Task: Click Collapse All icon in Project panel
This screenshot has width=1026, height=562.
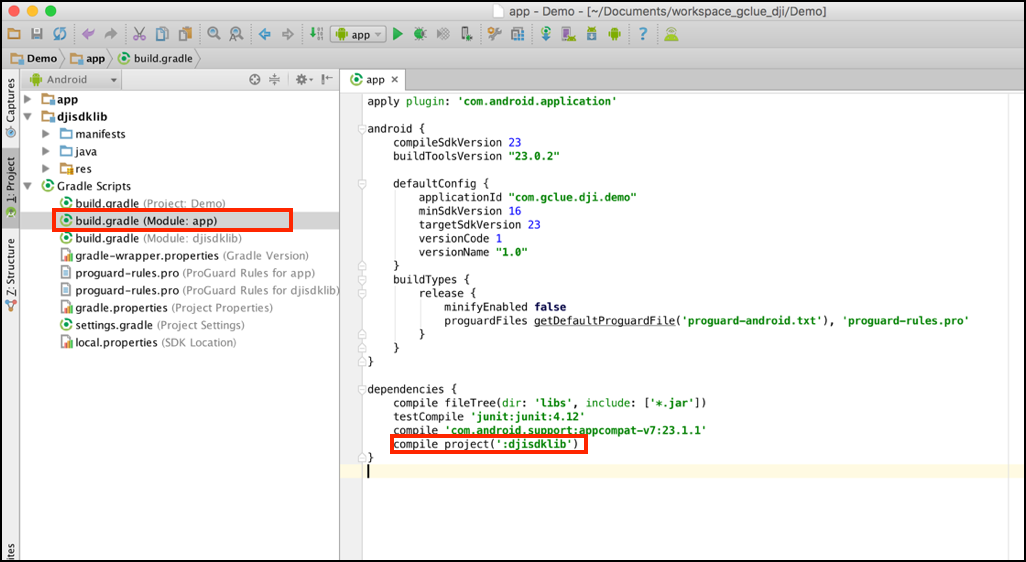Action: click(274, 79)
